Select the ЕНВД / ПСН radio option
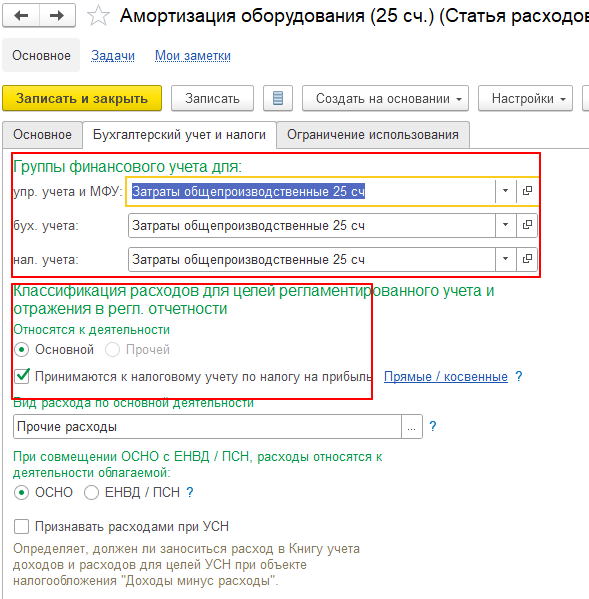Viewport: 589px width, 599px height. [x=92, y=492]
